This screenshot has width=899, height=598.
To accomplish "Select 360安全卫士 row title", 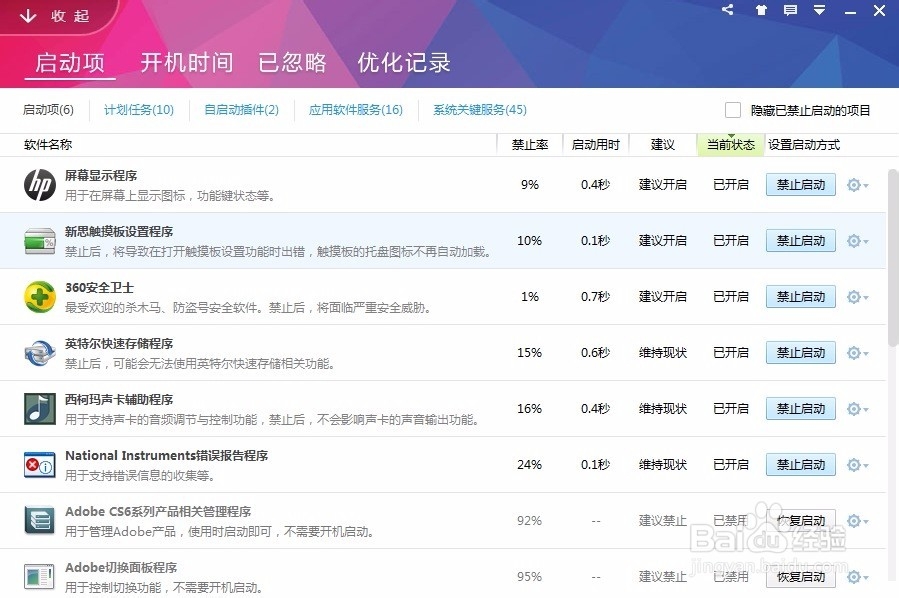I will (99, 287).
